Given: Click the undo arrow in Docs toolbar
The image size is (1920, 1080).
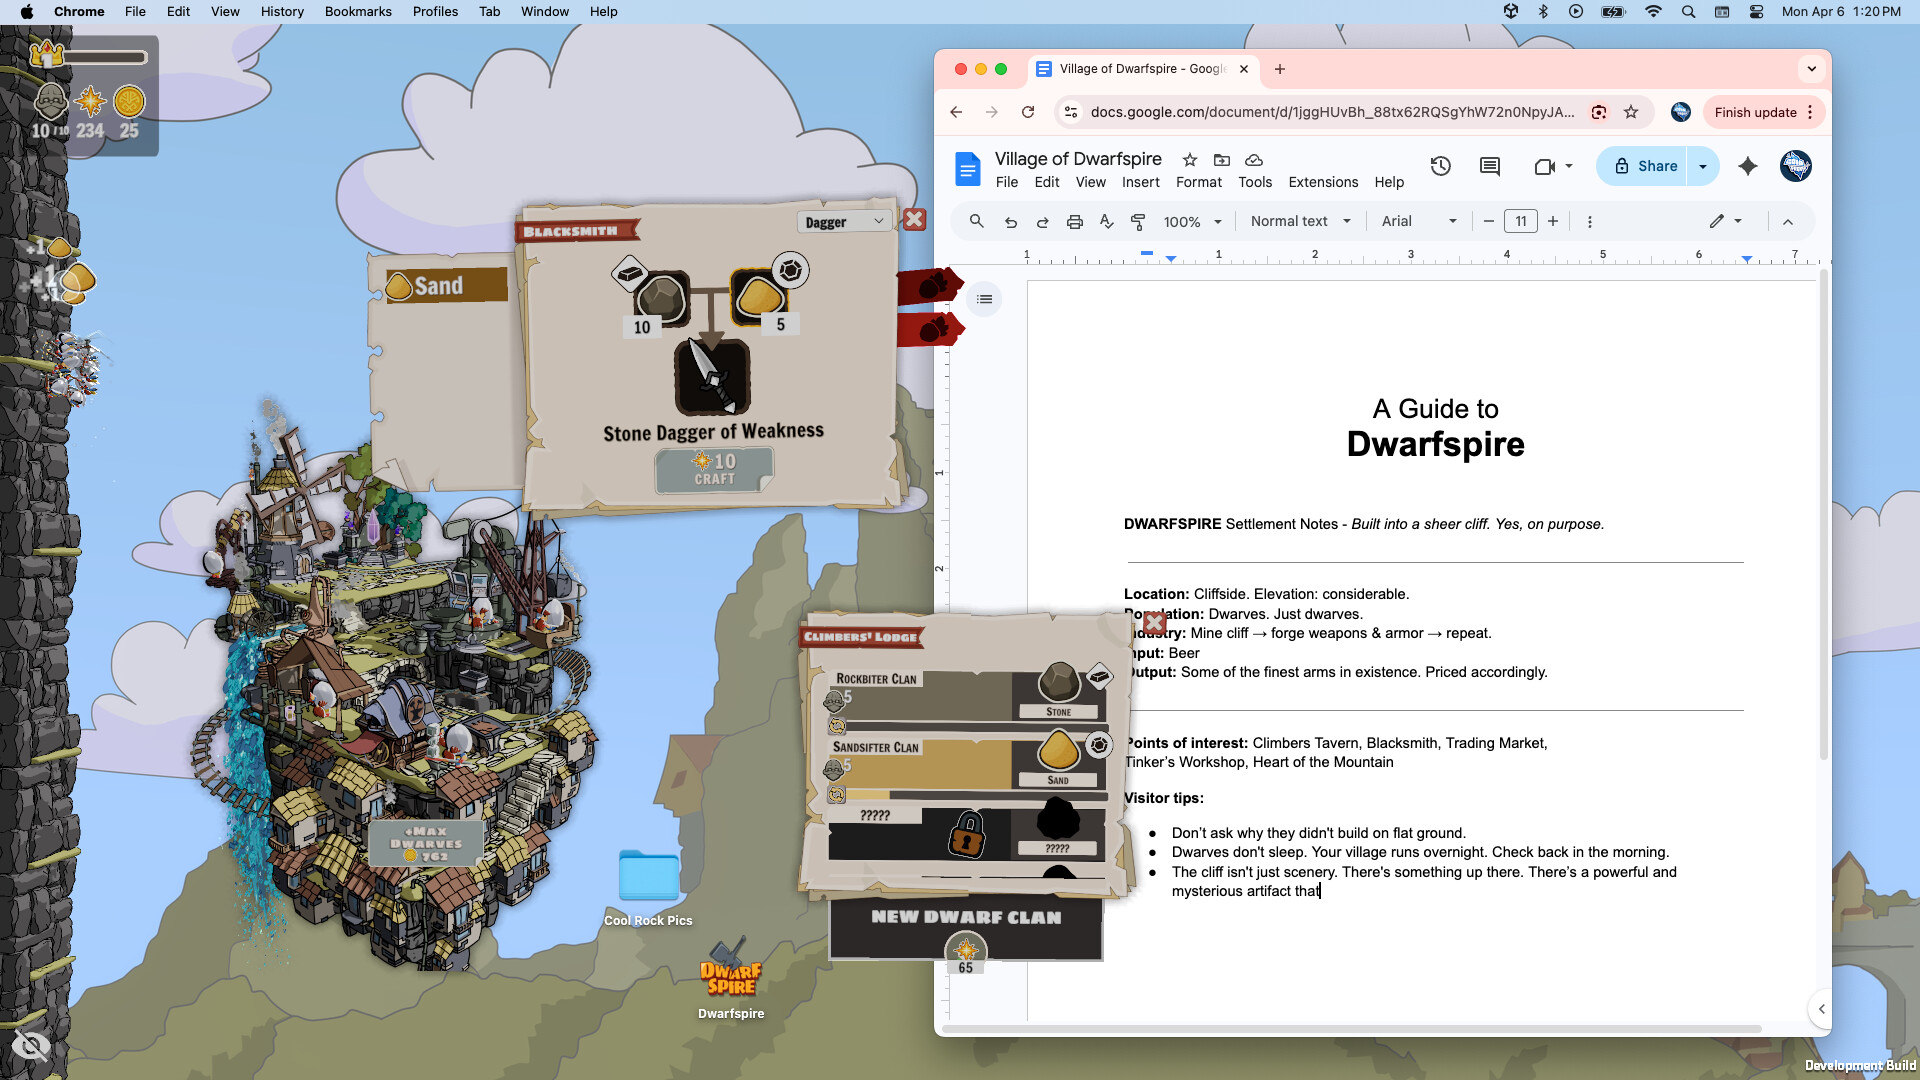Looking at the screenshot, I should (1011, 222).
